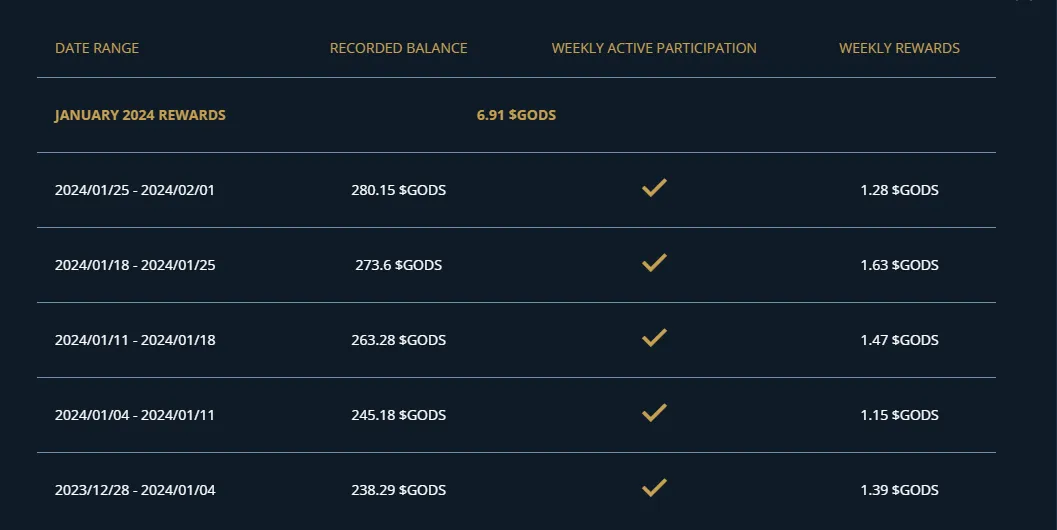The height and width of the screenshot is (530, 1057).
Task: Select date range 2024/01/25 - 2024/02/01
Action: 135,190
